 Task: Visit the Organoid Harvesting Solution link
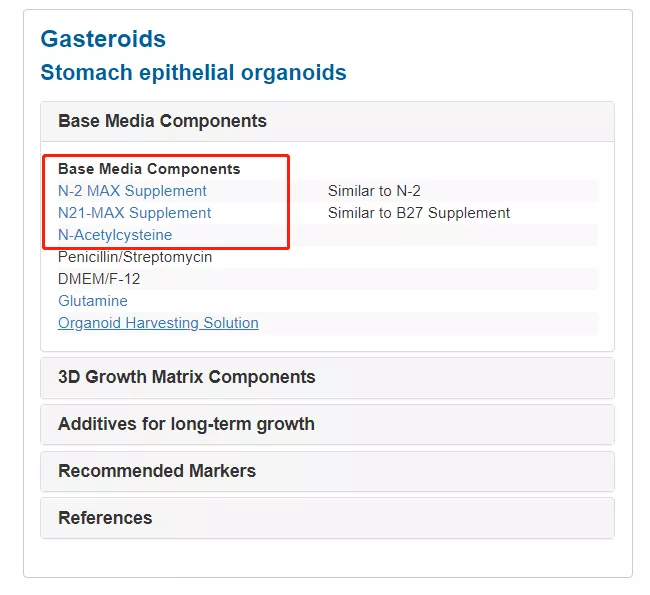158,323
